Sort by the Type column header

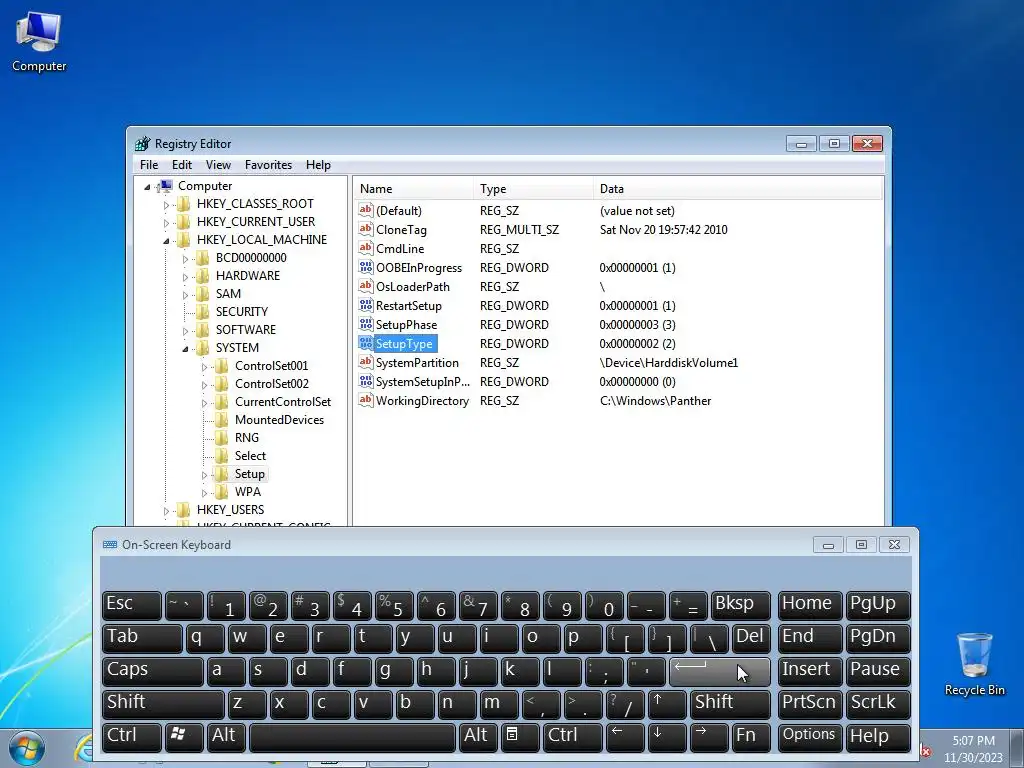534,189
